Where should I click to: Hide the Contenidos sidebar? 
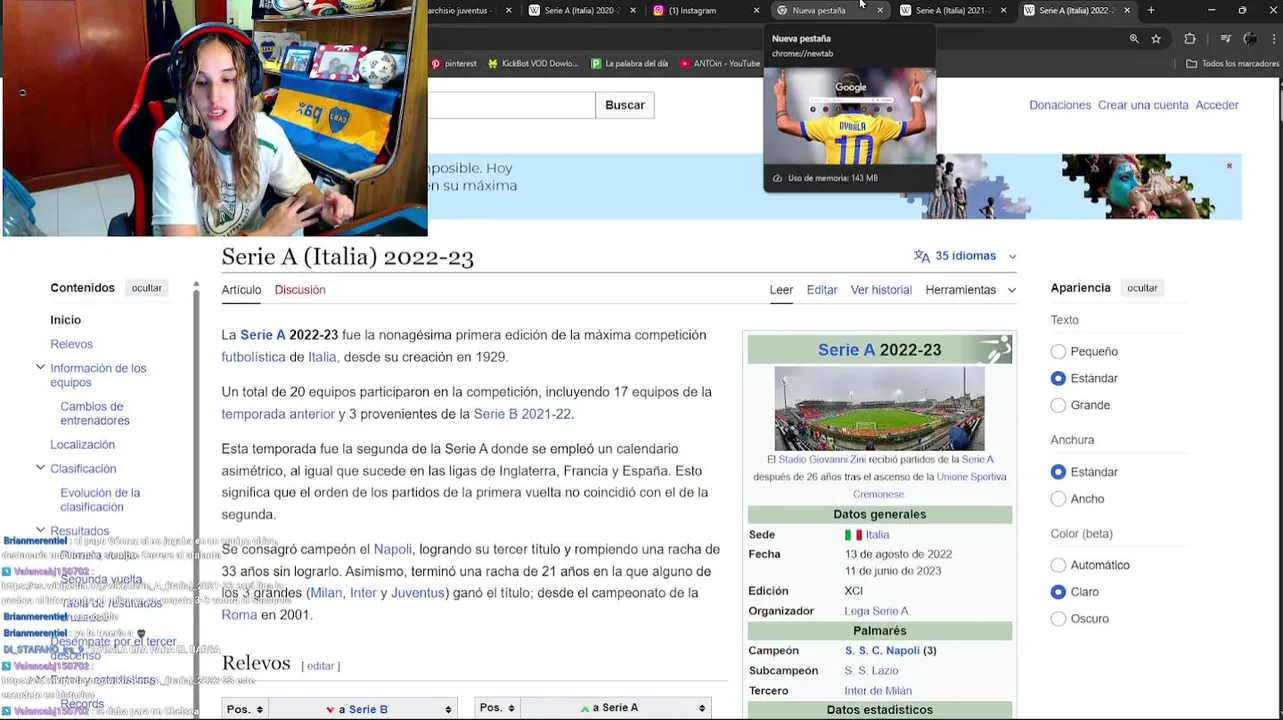coord(146,288)
